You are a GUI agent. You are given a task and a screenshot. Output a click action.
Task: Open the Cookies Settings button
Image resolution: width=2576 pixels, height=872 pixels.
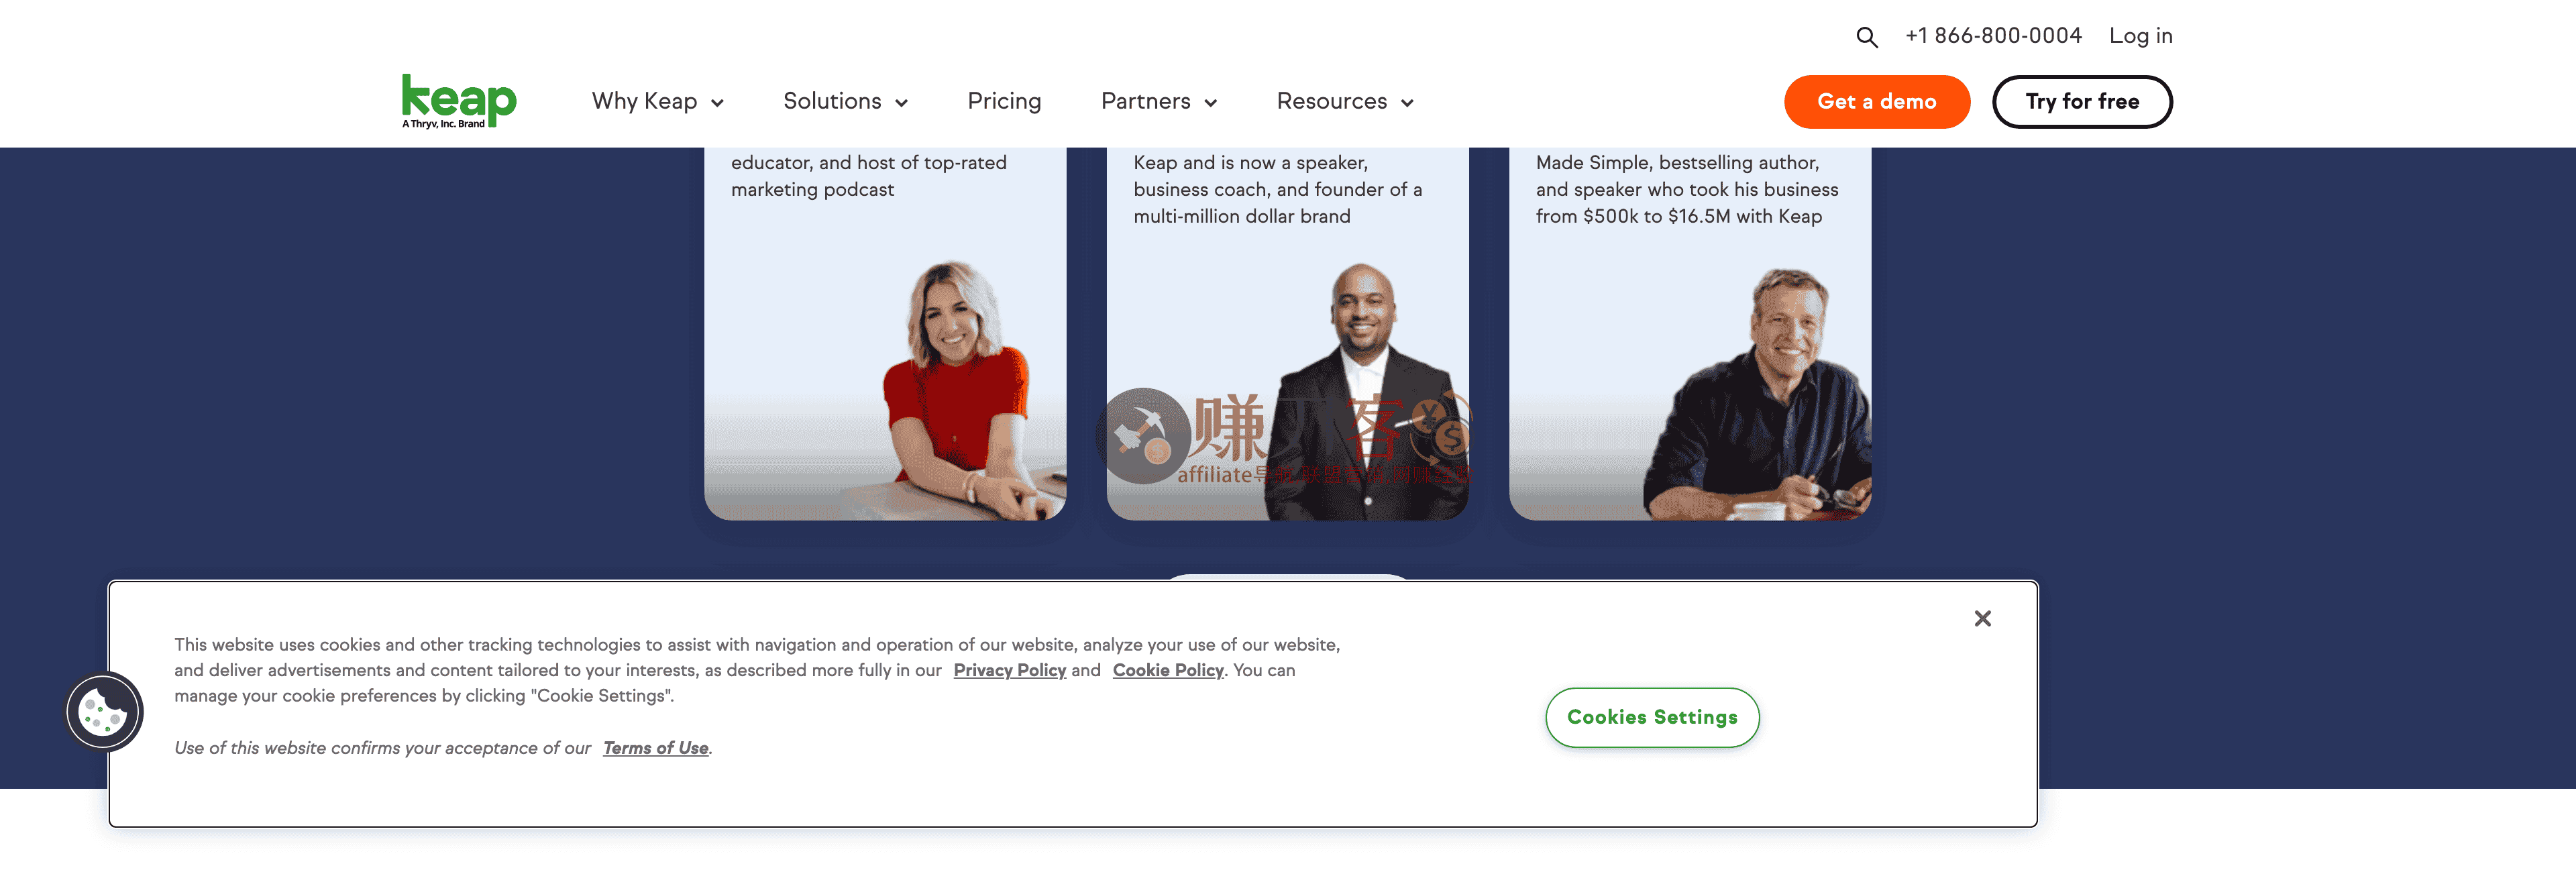pos(1652,717)
